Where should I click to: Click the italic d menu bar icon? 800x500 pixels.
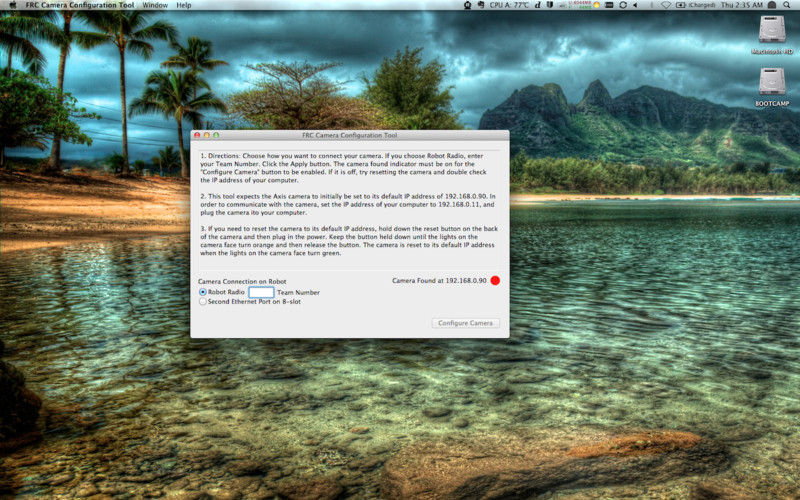coord(538,5)
